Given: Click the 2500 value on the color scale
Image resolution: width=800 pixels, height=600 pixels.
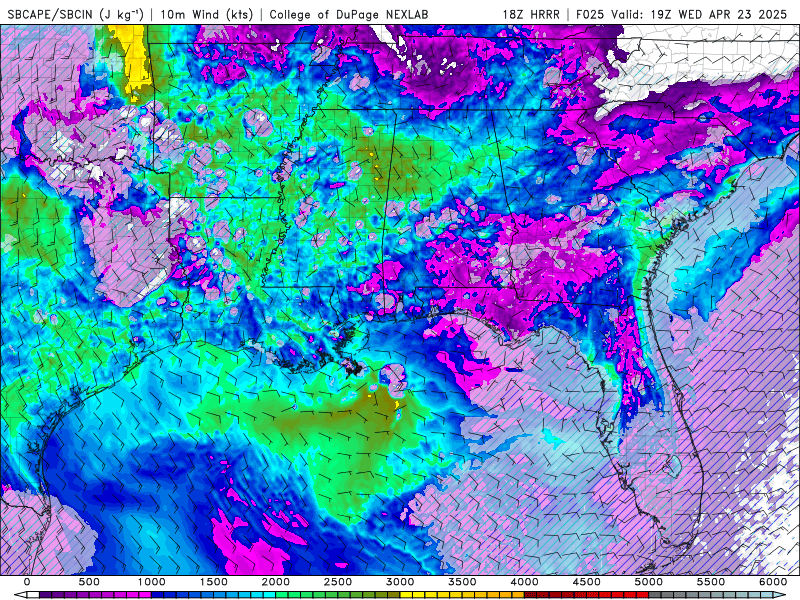Looking at the screenshot, I should point(338,582).
